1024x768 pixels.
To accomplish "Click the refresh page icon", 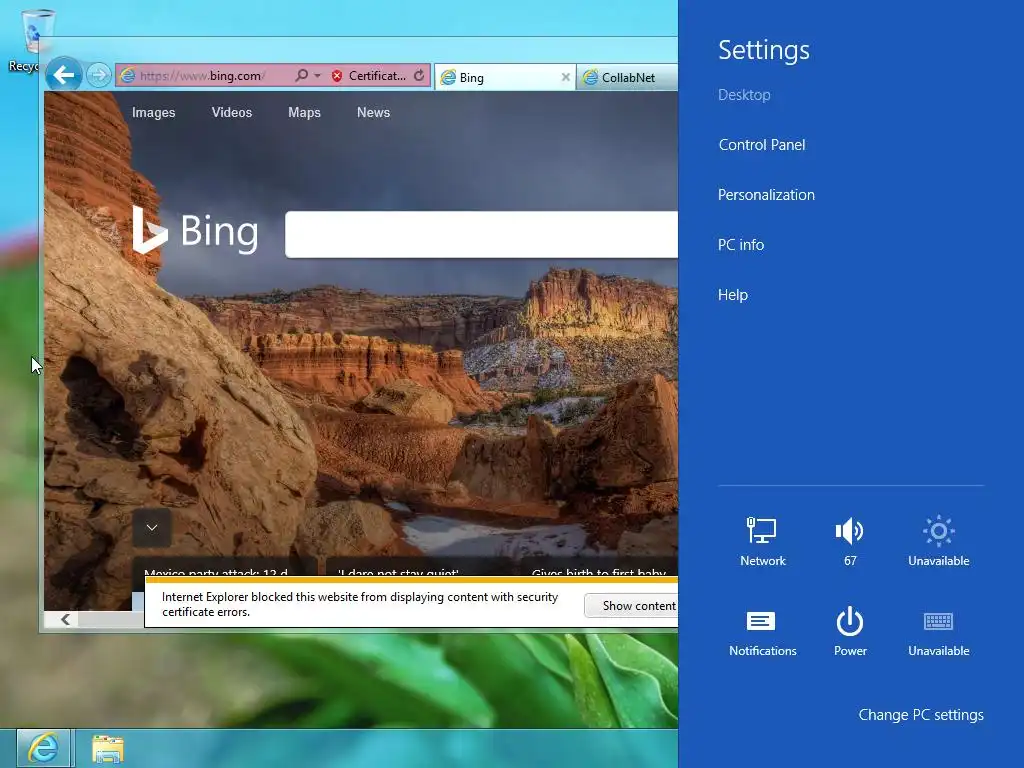I will (419, 76).
